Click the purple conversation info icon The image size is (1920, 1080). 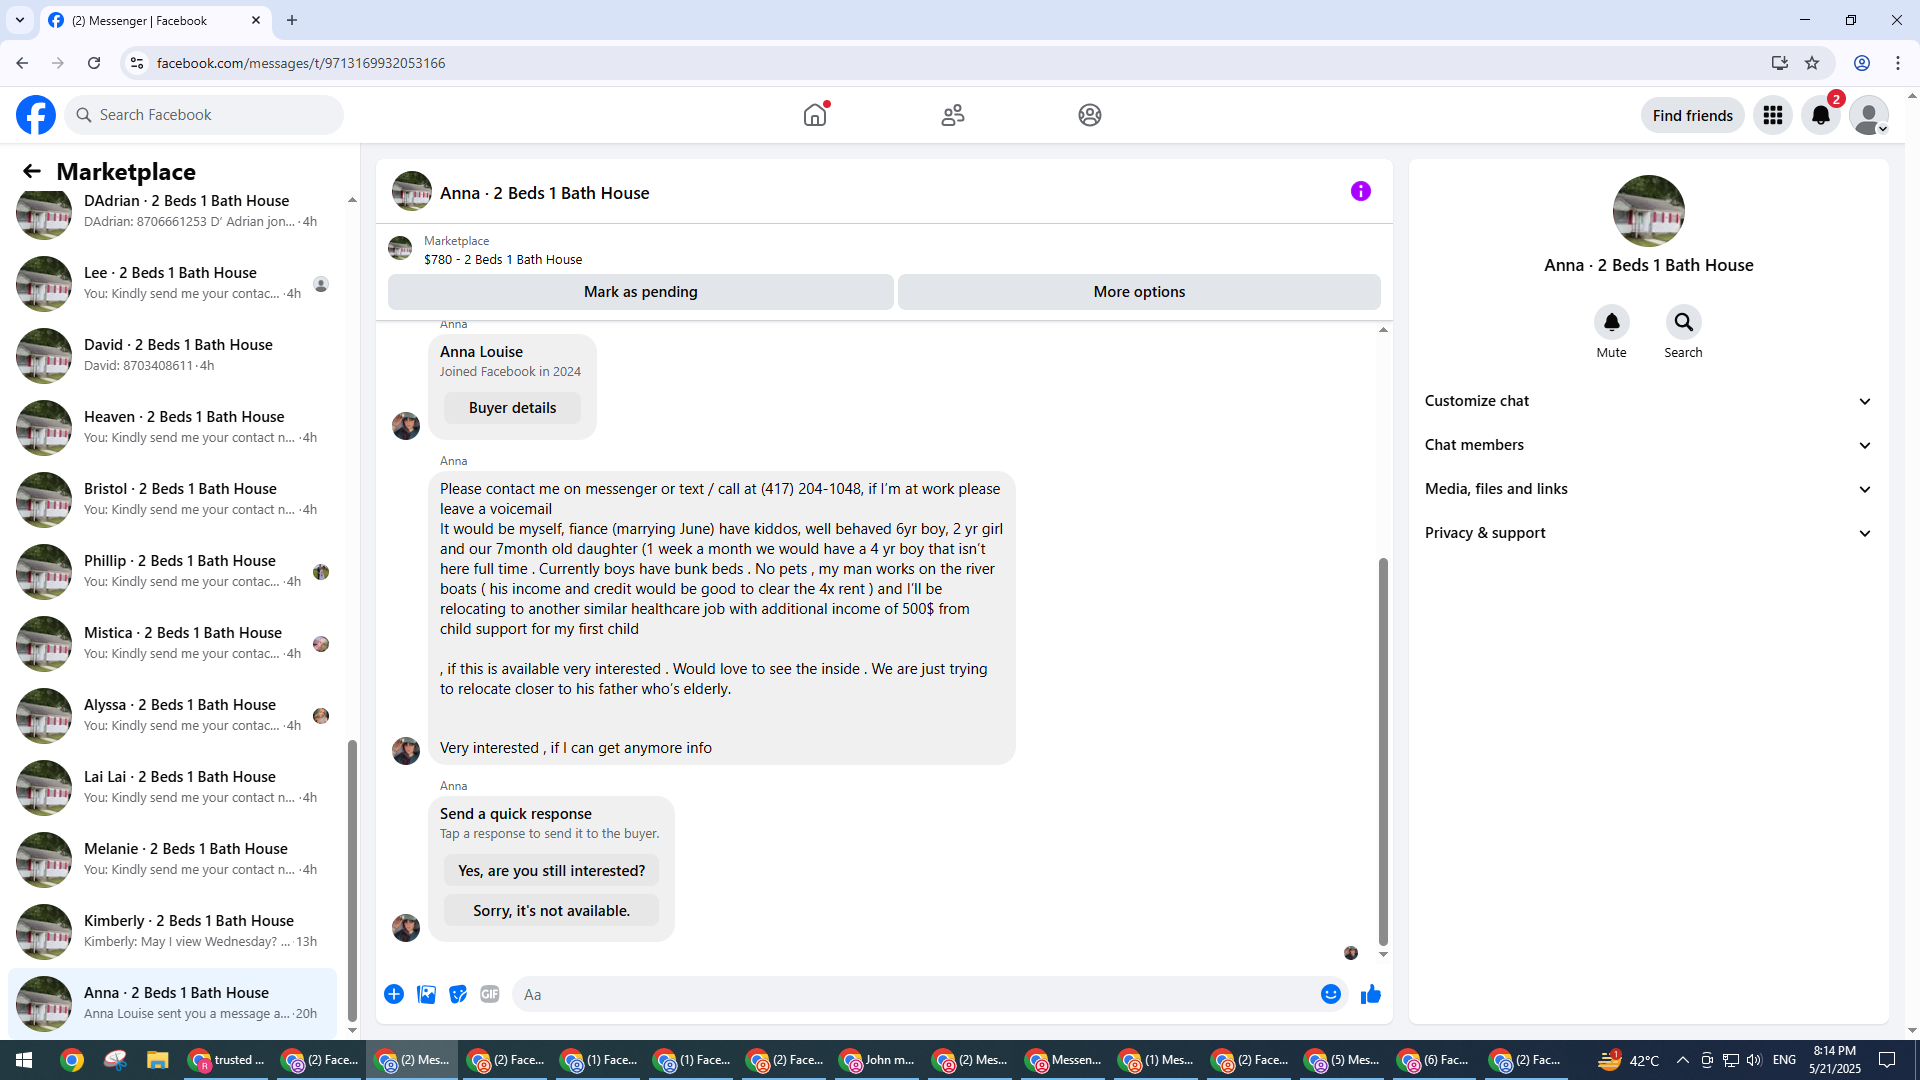(1360, 191)
